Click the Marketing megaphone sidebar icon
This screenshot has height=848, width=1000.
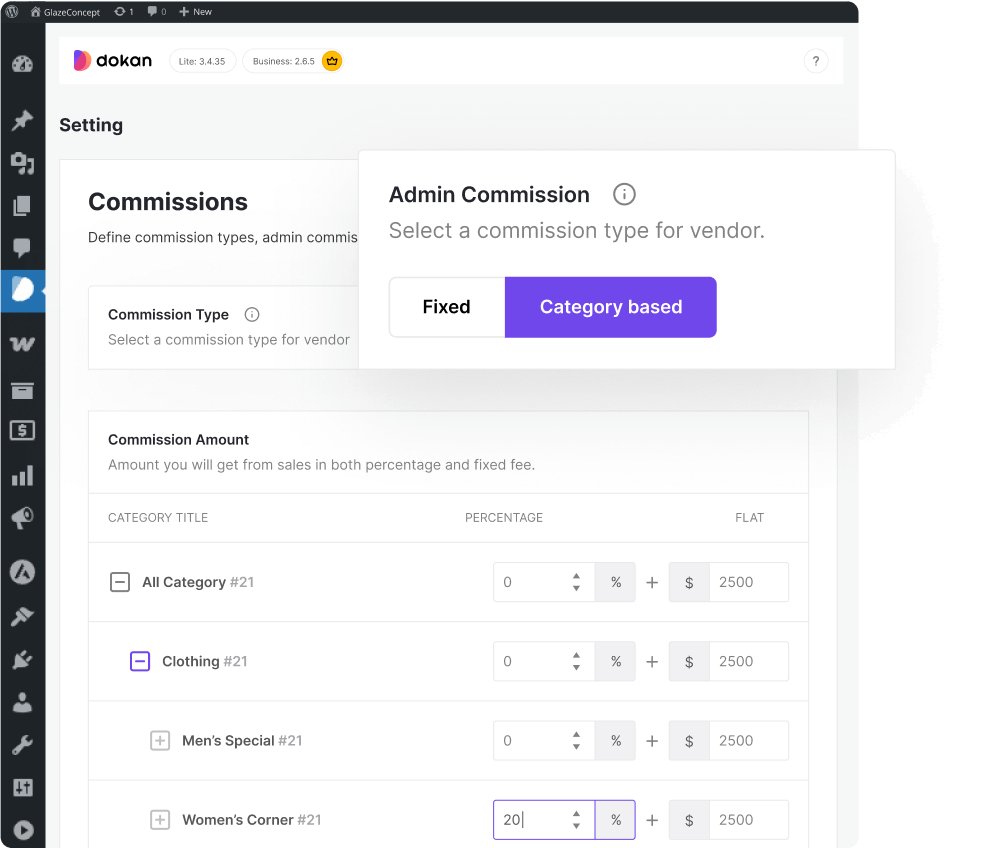coord(22,518)
